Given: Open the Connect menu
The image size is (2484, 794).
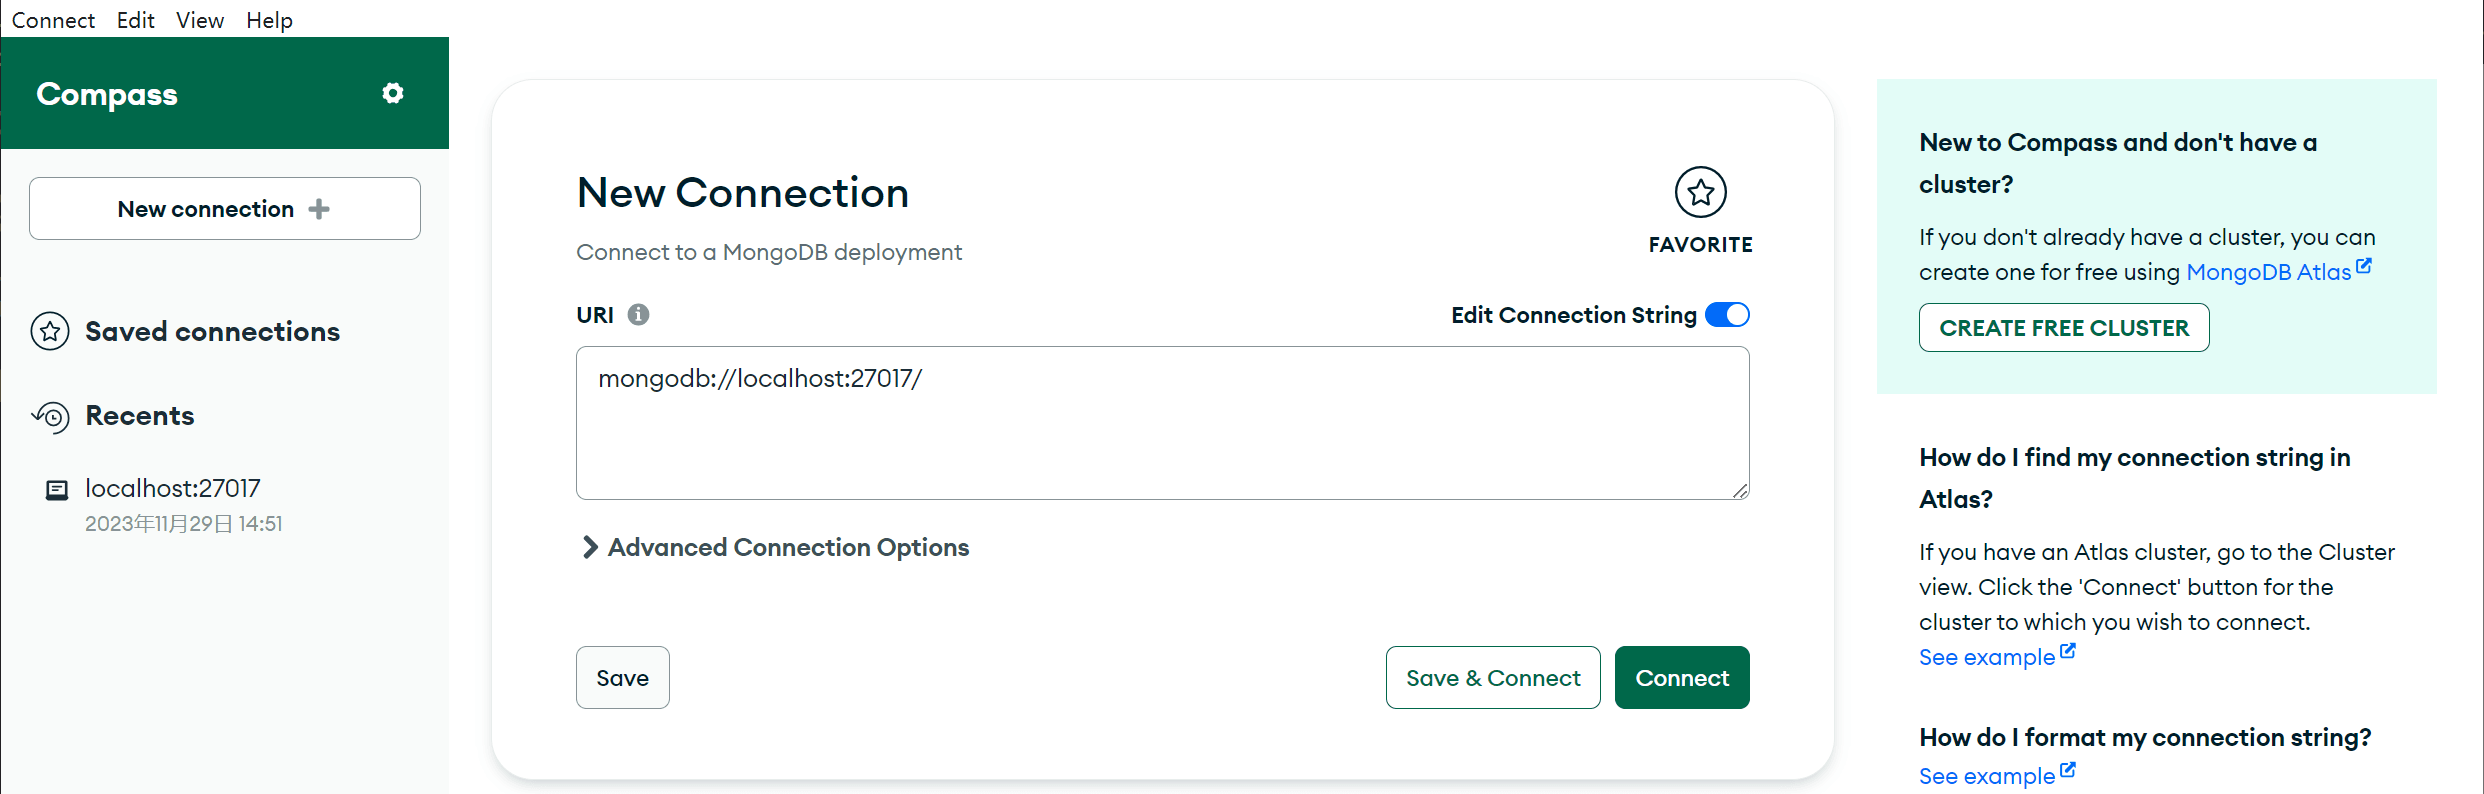Looking at the screenshot, I should tap(53, 20).
